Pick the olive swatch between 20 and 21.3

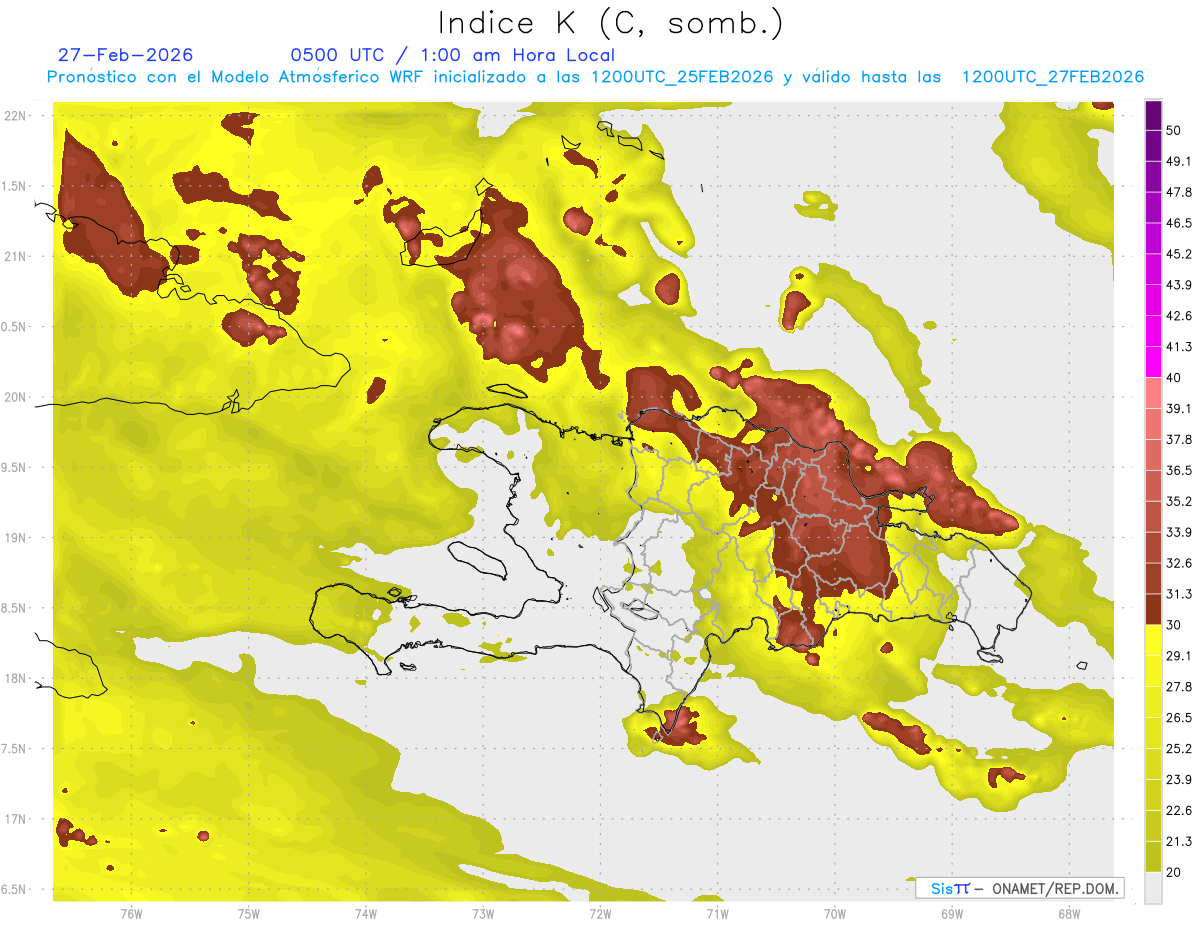pos(1154,857)
